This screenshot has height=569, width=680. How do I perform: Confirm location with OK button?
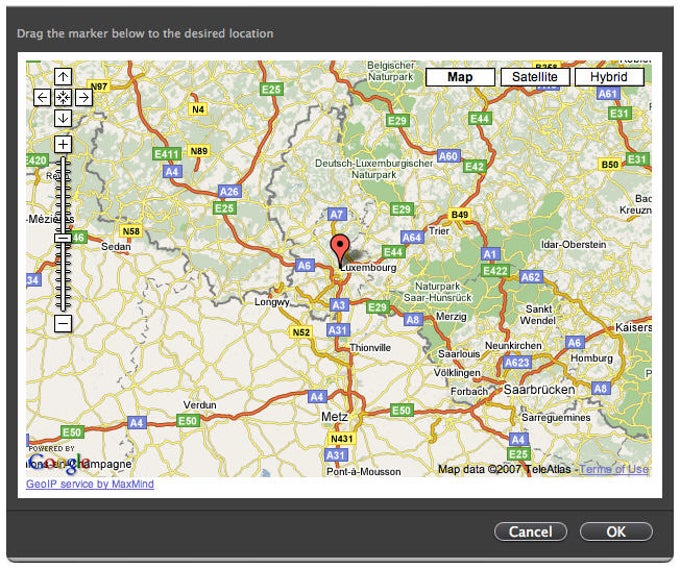[616, 532]
